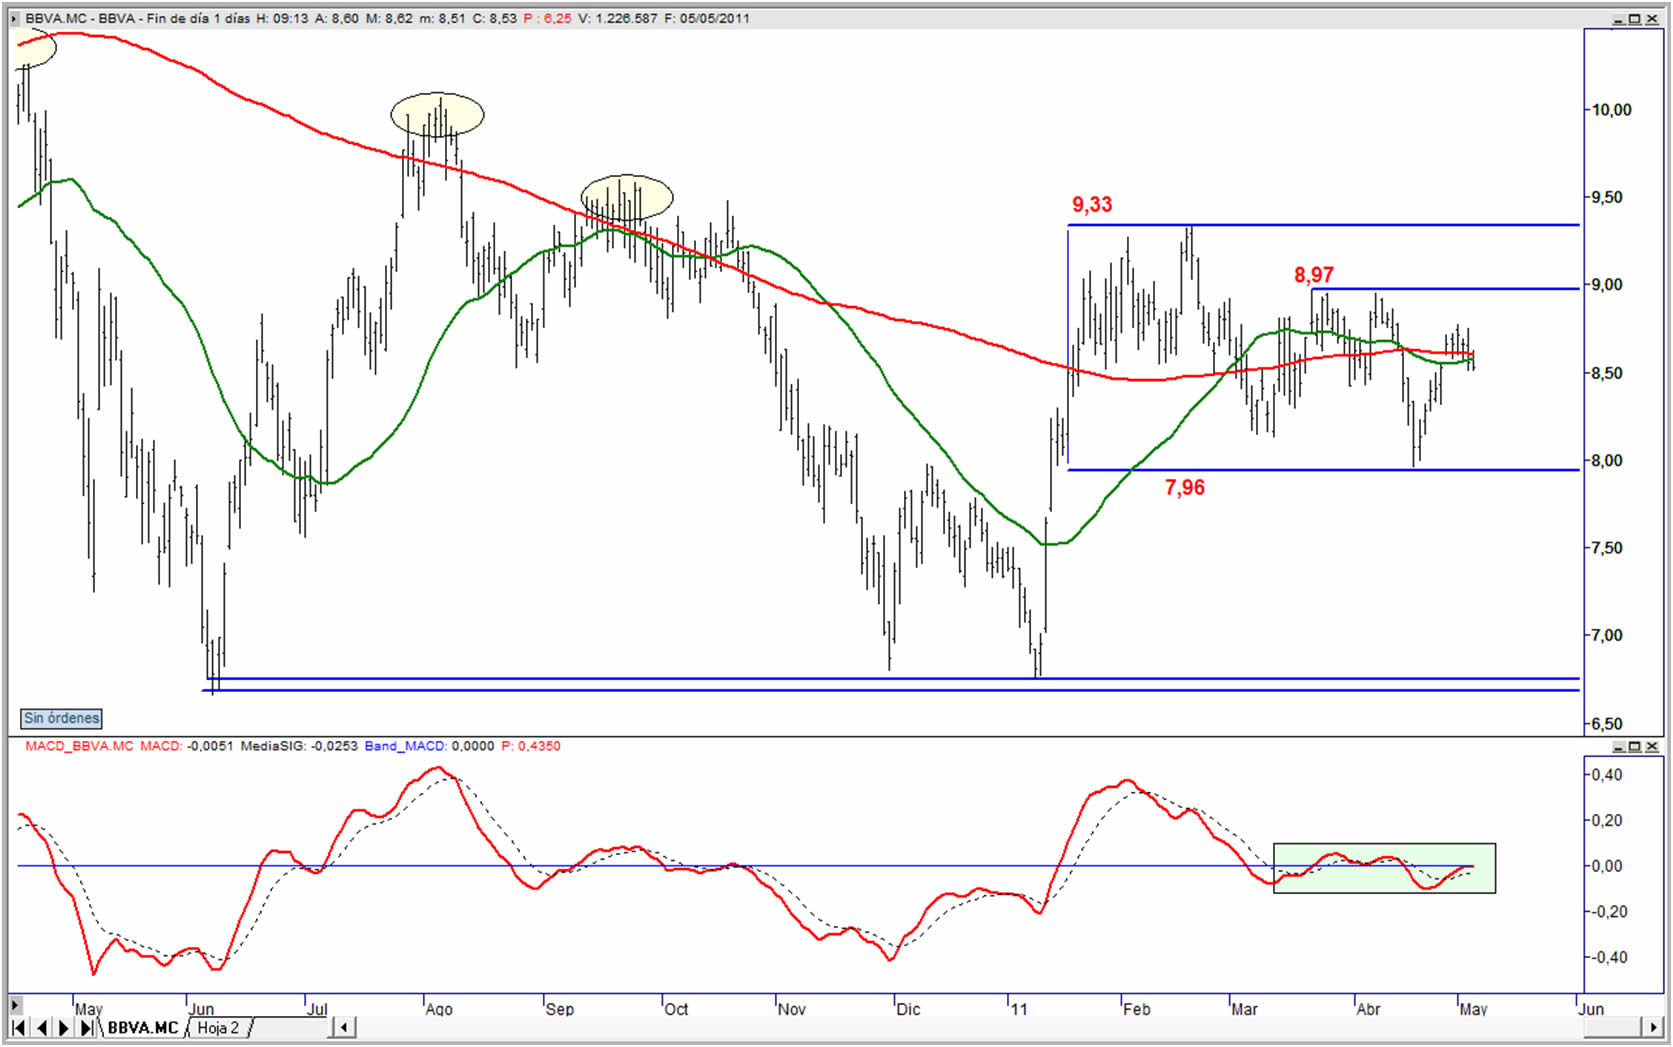
Task: Go to the previous sheet tab
Action: click(x=41, y=1027)
